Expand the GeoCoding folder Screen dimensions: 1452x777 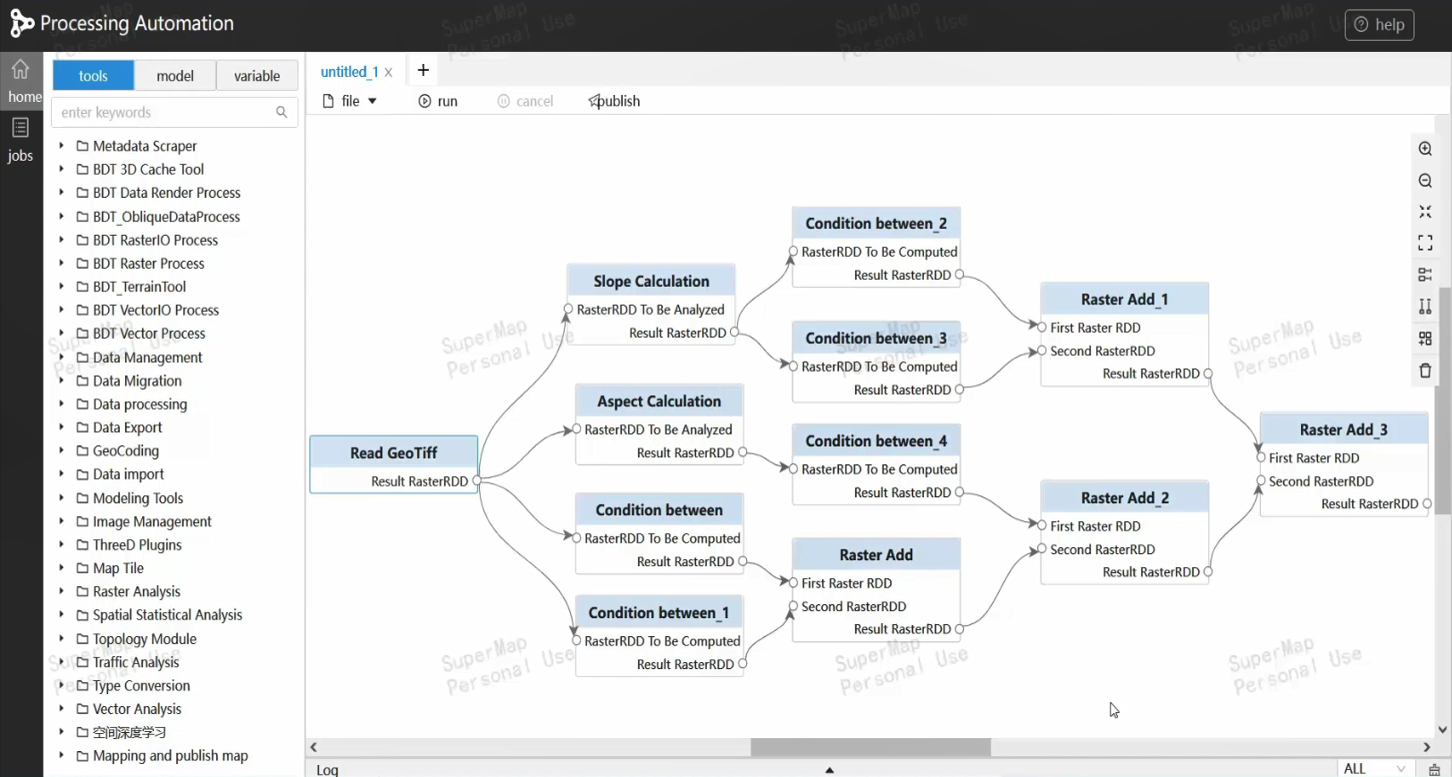tap(61, 451)
